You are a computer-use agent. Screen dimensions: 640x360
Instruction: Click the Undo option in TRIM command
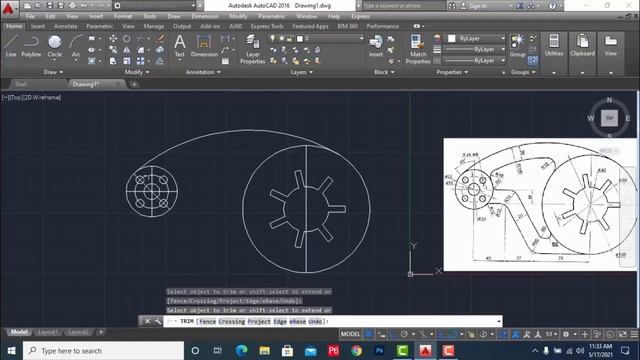point(315,322)
